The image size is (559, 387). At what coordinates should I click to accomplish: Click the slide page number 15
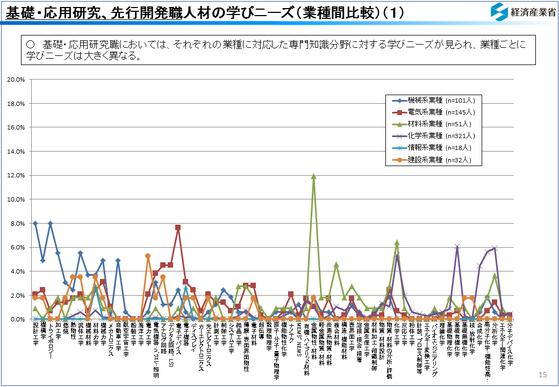pos(542,375)
